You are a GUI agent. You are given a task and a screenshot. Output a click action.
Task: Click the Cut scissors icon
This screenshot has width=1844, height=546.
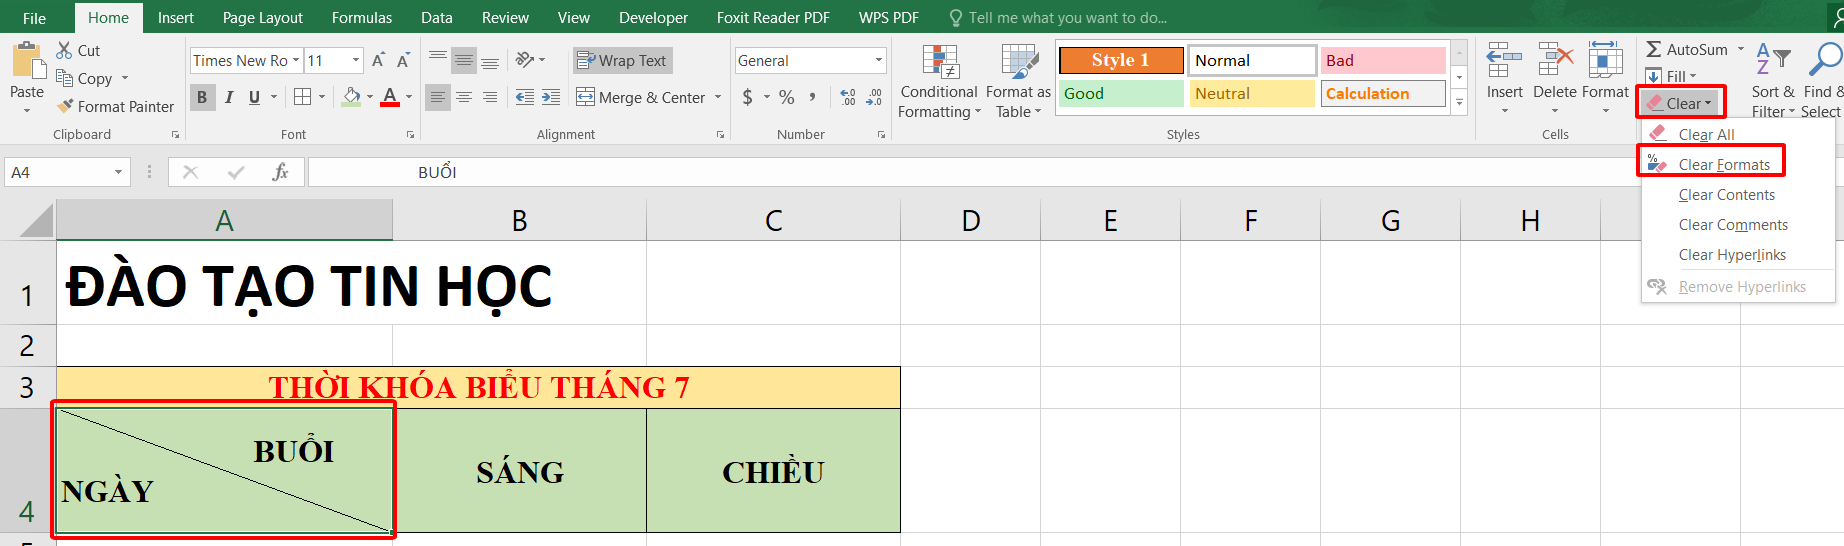pos(65,50)
